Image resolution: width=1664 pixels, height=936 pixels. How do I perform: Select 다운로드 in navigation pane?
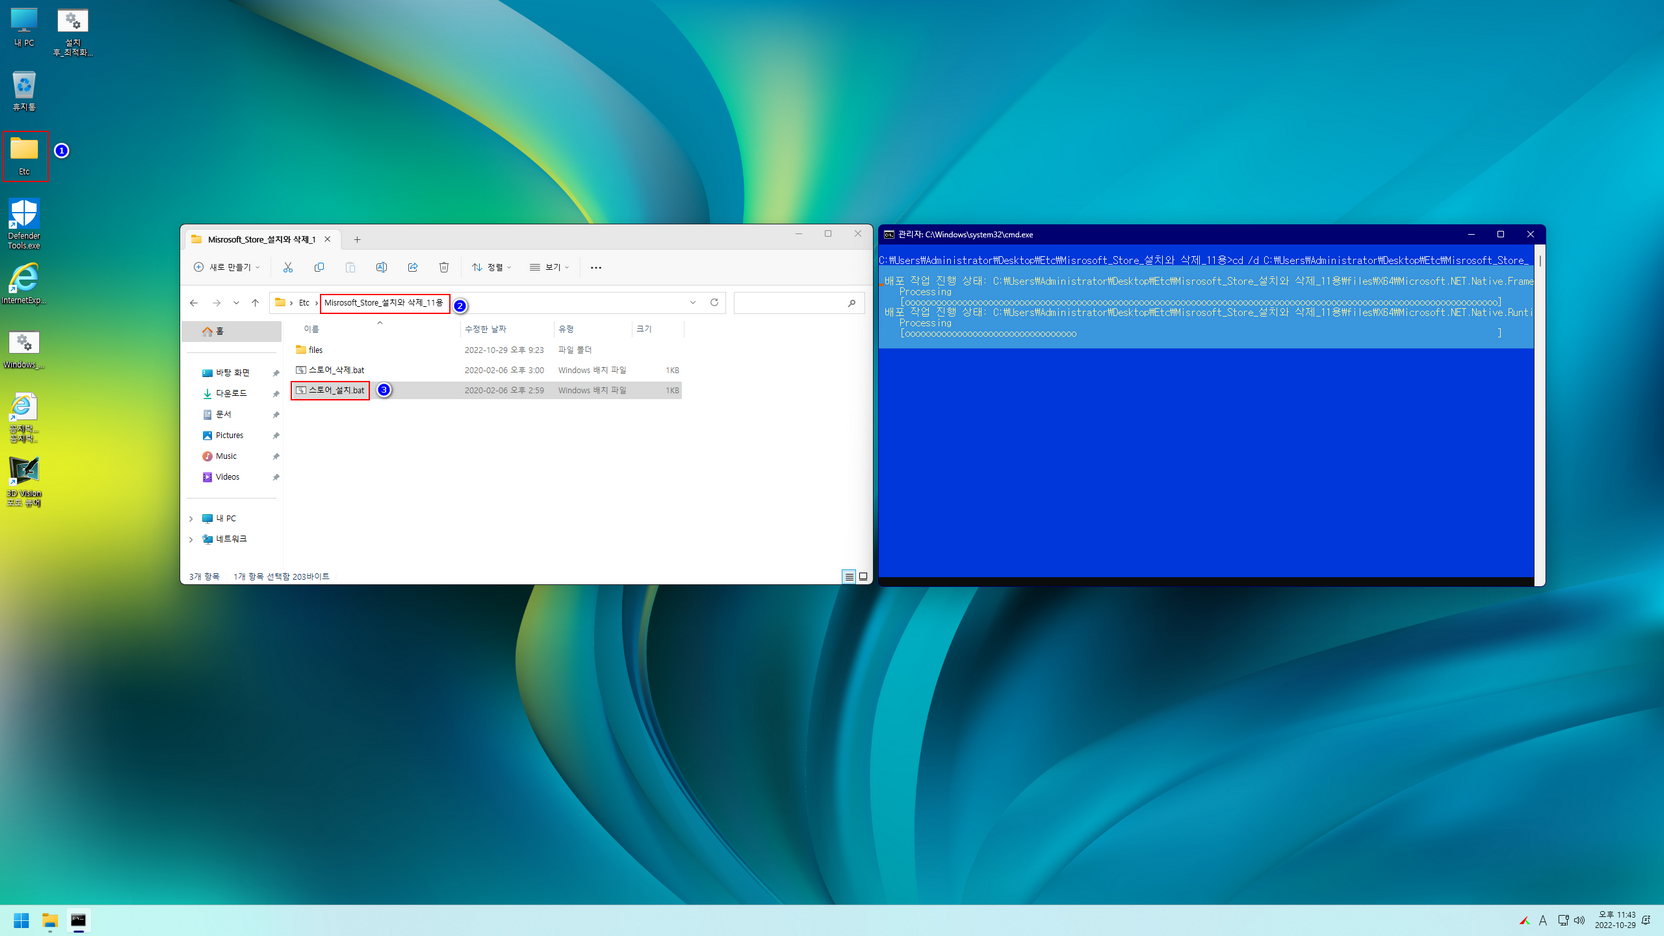tap(232, 393)
